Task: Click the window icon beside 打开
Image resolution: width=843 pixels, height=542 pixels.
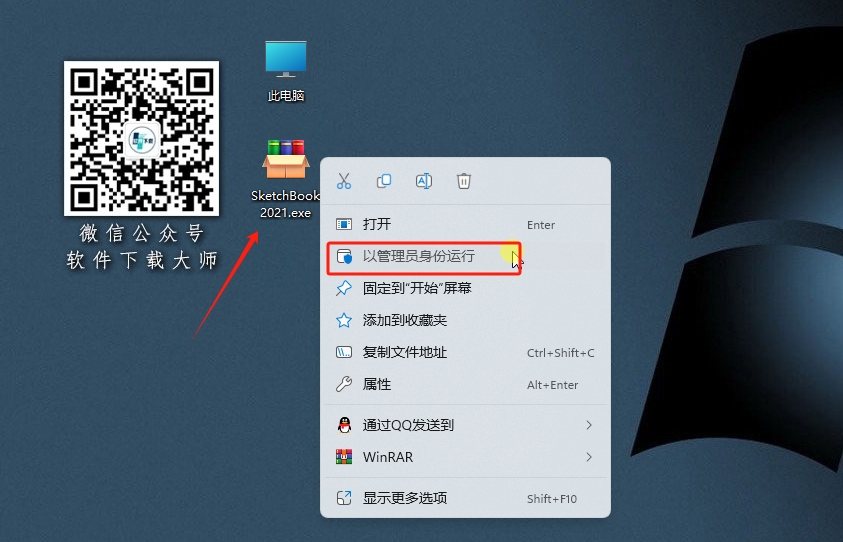Action: click(344, 224)
